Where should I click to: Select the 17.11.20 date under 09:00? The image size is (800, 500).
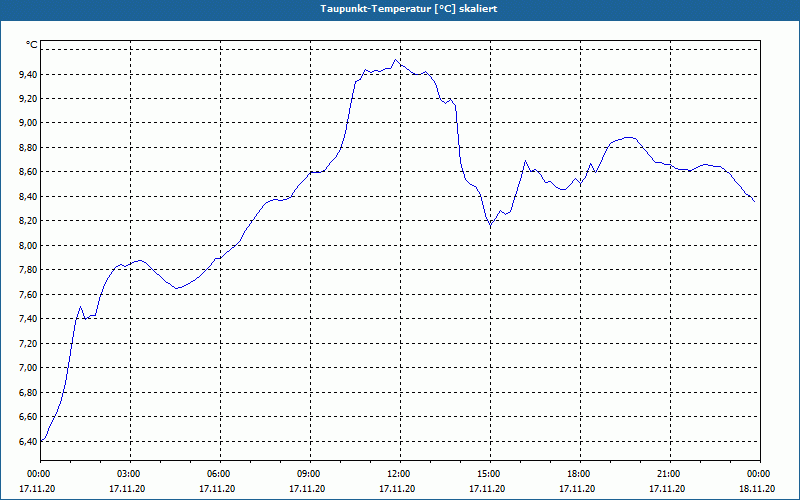point(307,489)
